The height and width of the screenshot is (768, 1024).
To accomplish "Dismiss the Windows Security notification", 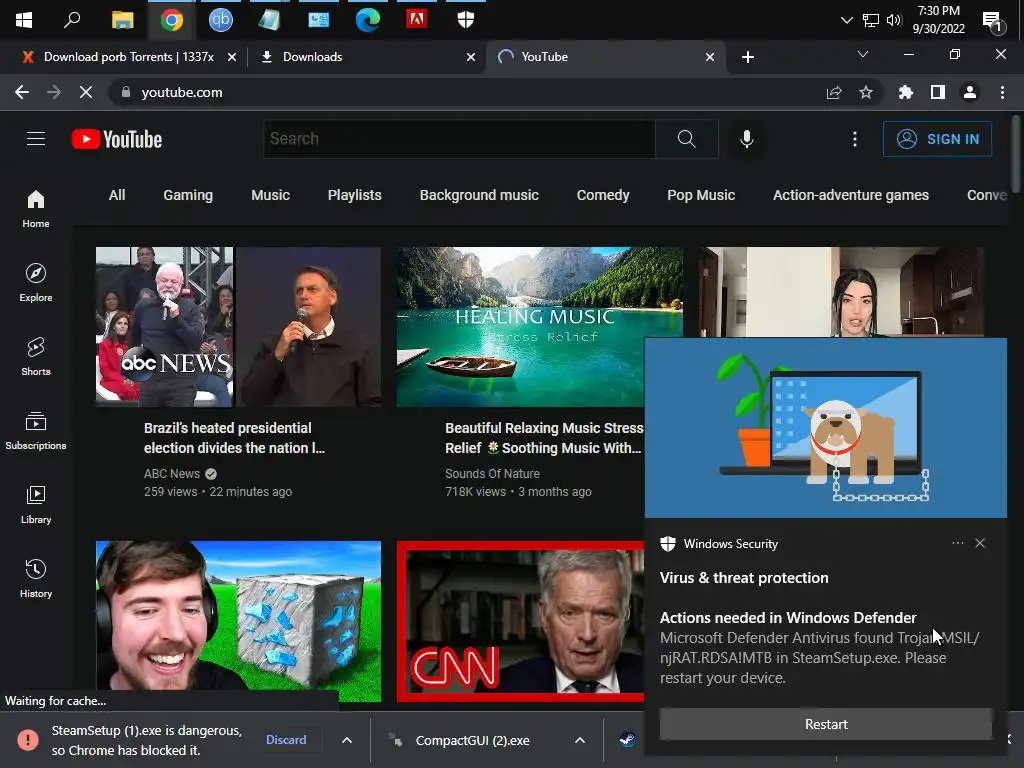I will tap(980, 543).
